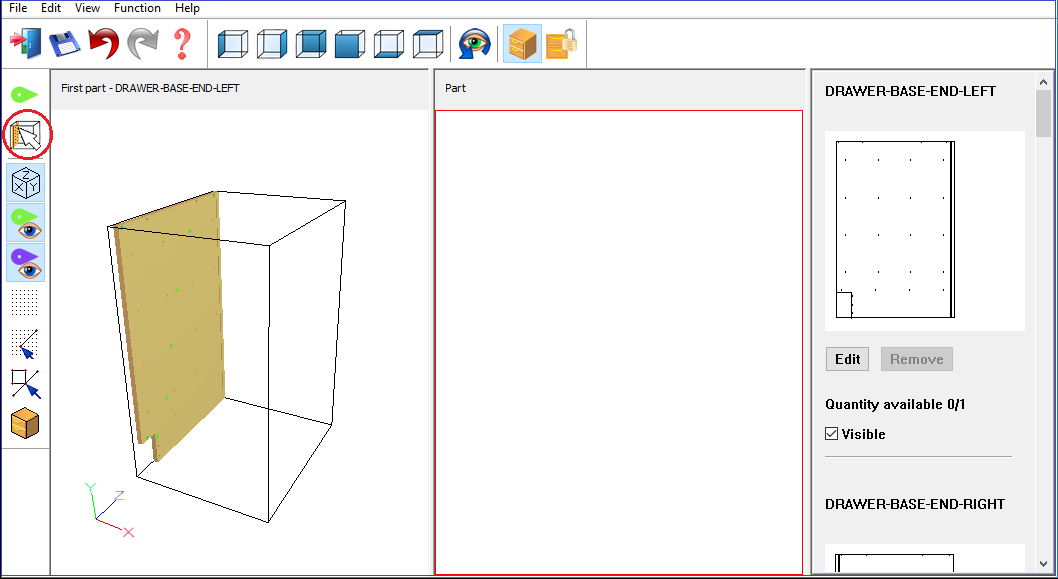Screen dimensions: 1058x579
Task: Click the parts list scrollbar thumb
Action: coord(1043,113)
